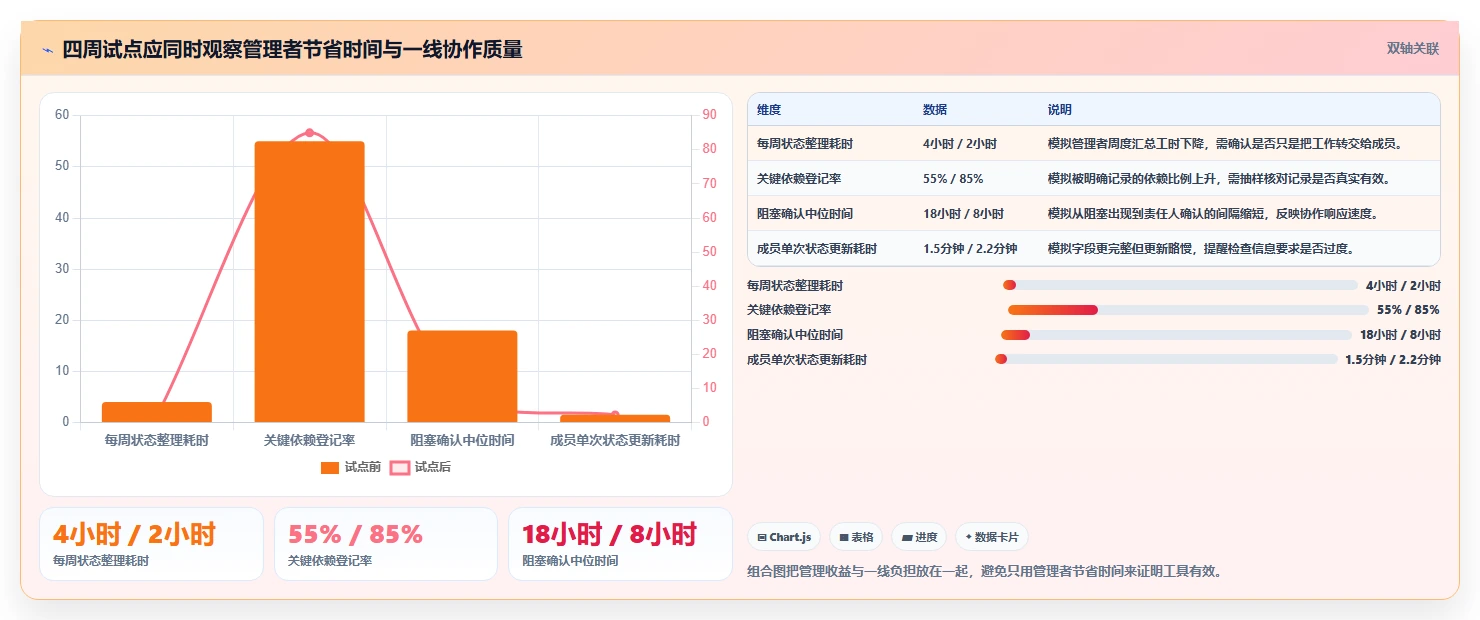Image resolution: width=1480 pixels, height=620 pixels.
Task: Click the 阻塞确认中位时间 x-axis label
Action: coord(462,440)
